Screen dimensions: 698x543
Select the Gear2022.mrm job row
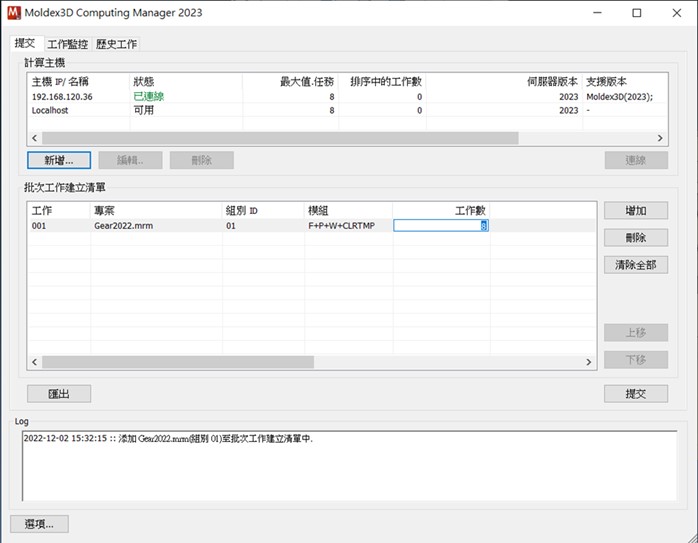[x=312, y=226]
